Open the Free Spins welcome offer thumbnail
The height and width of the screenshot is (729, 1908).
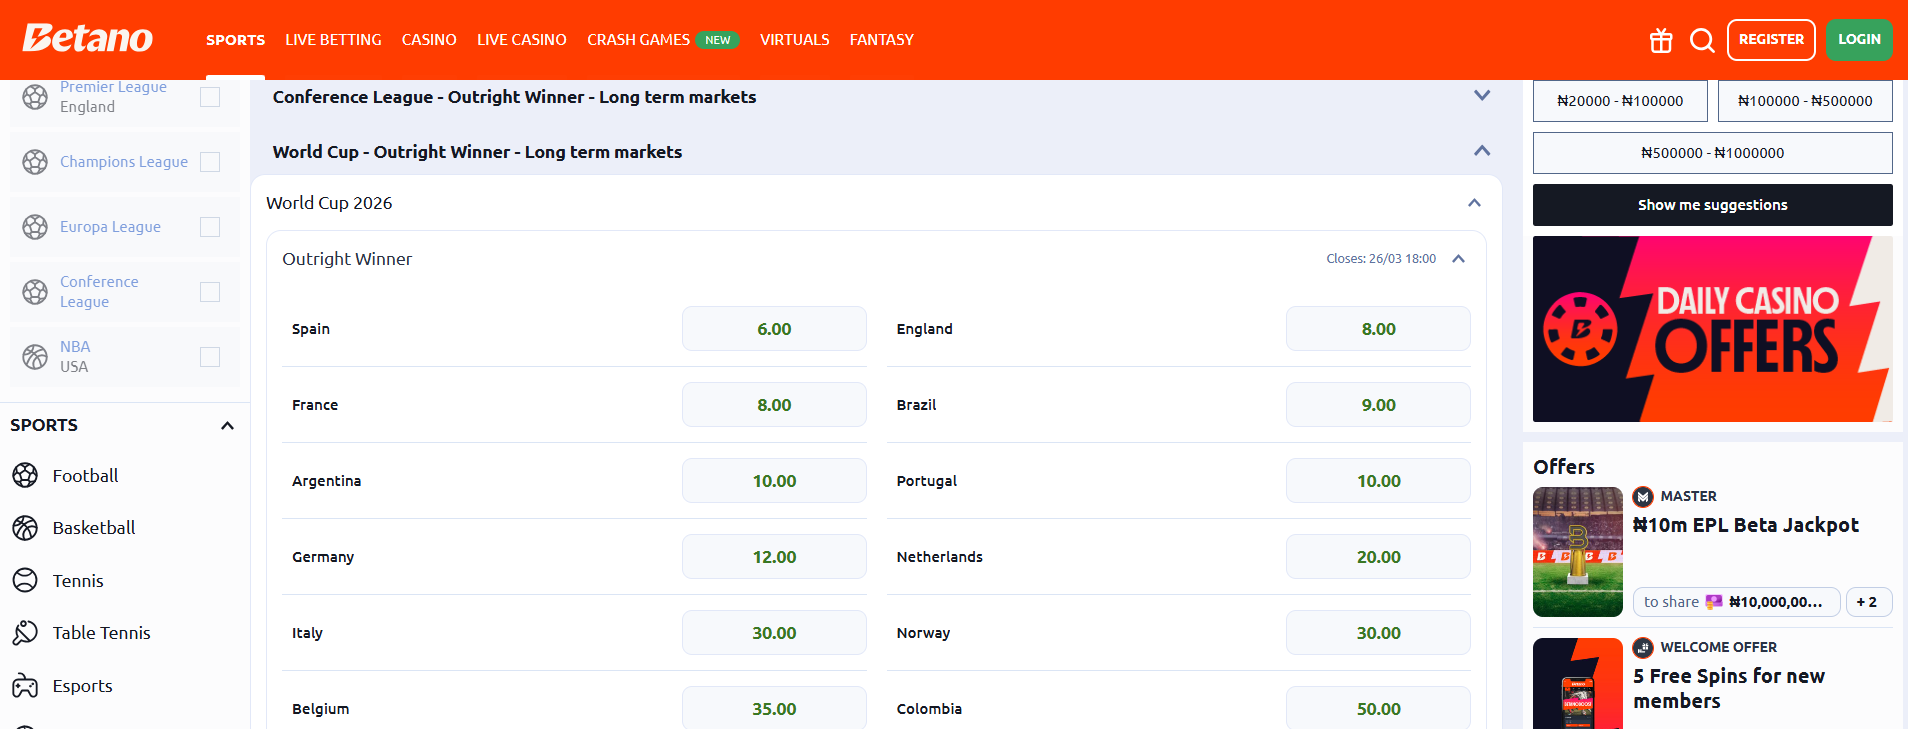1578,684
